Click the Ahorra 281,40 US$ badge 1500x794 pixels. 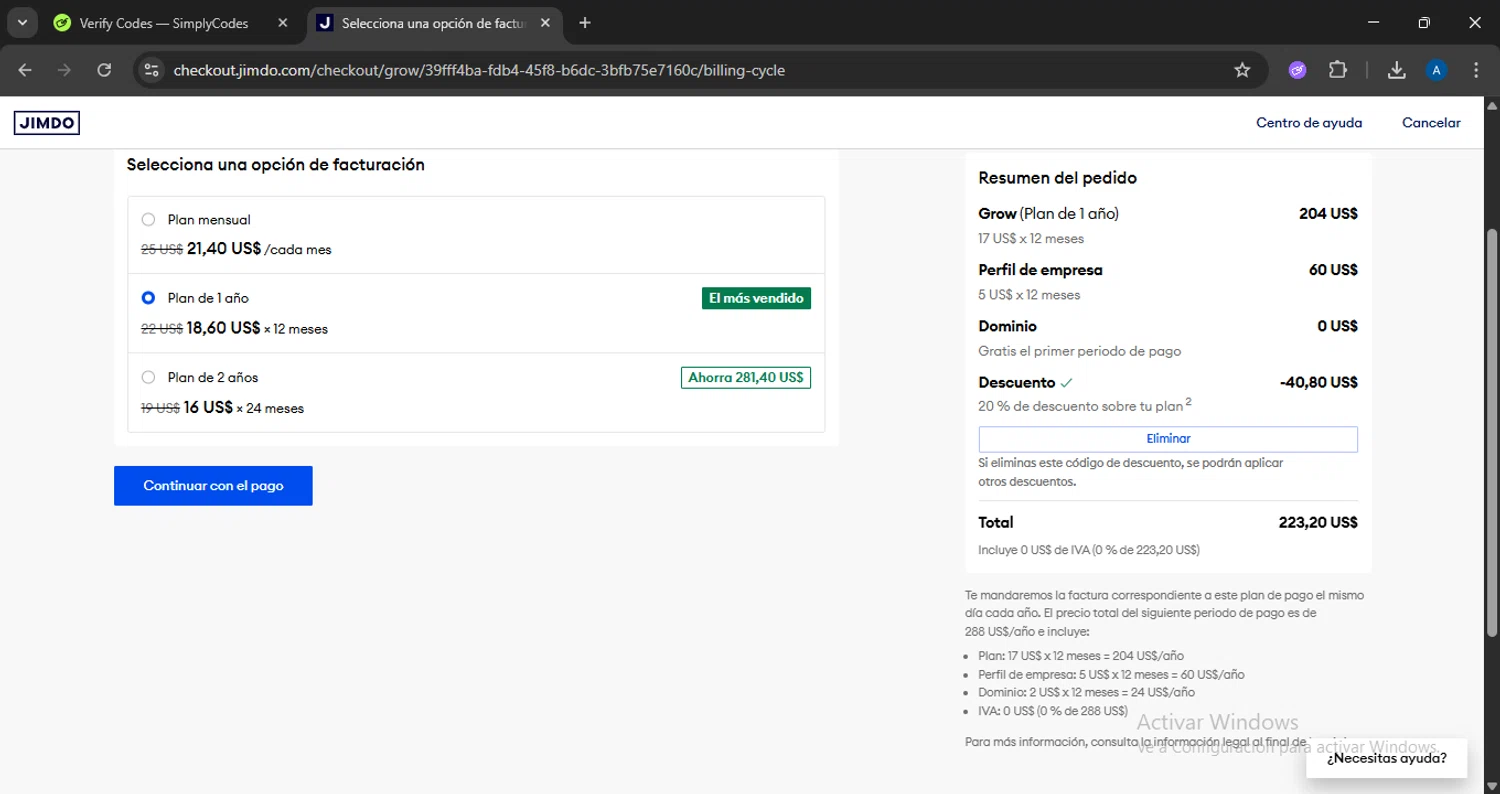pyautogui.click(x=746, y=378)
